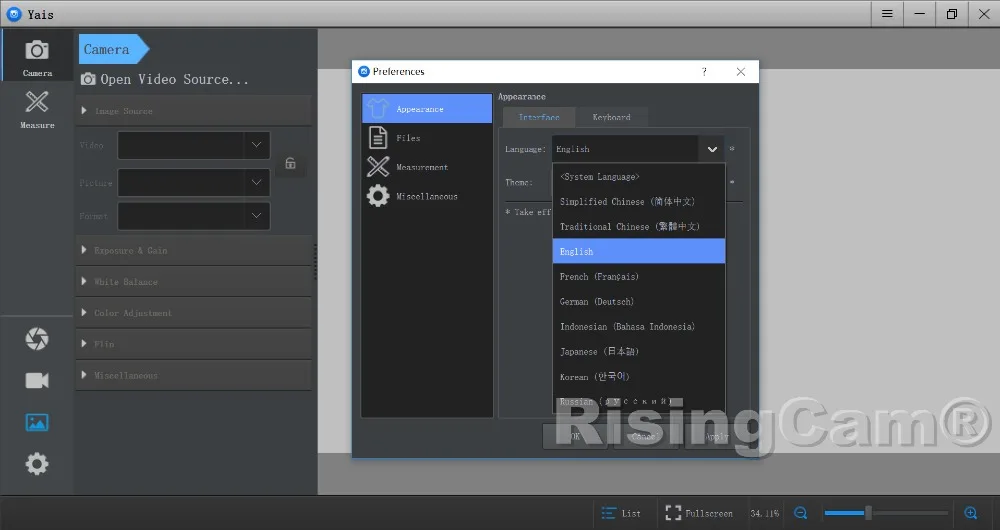Choose German (Deutsch) language option
This screenshot has height=530, width=1000.
coord(639,301)
